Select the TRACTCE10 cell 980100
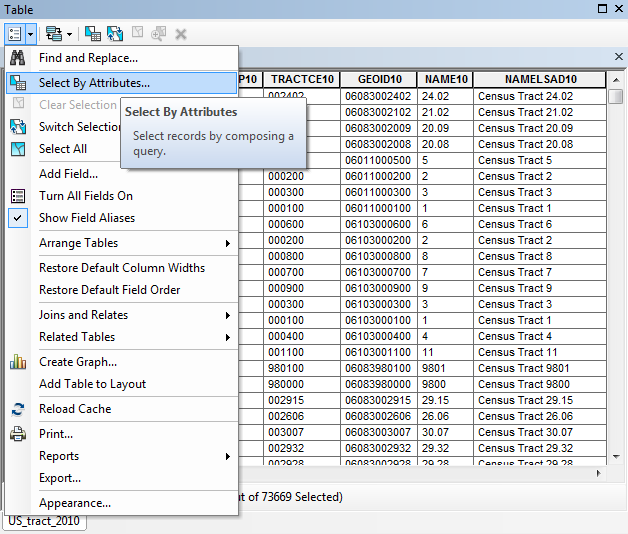Viewport: 628px width, 534px height. click(x=302, y=368)
